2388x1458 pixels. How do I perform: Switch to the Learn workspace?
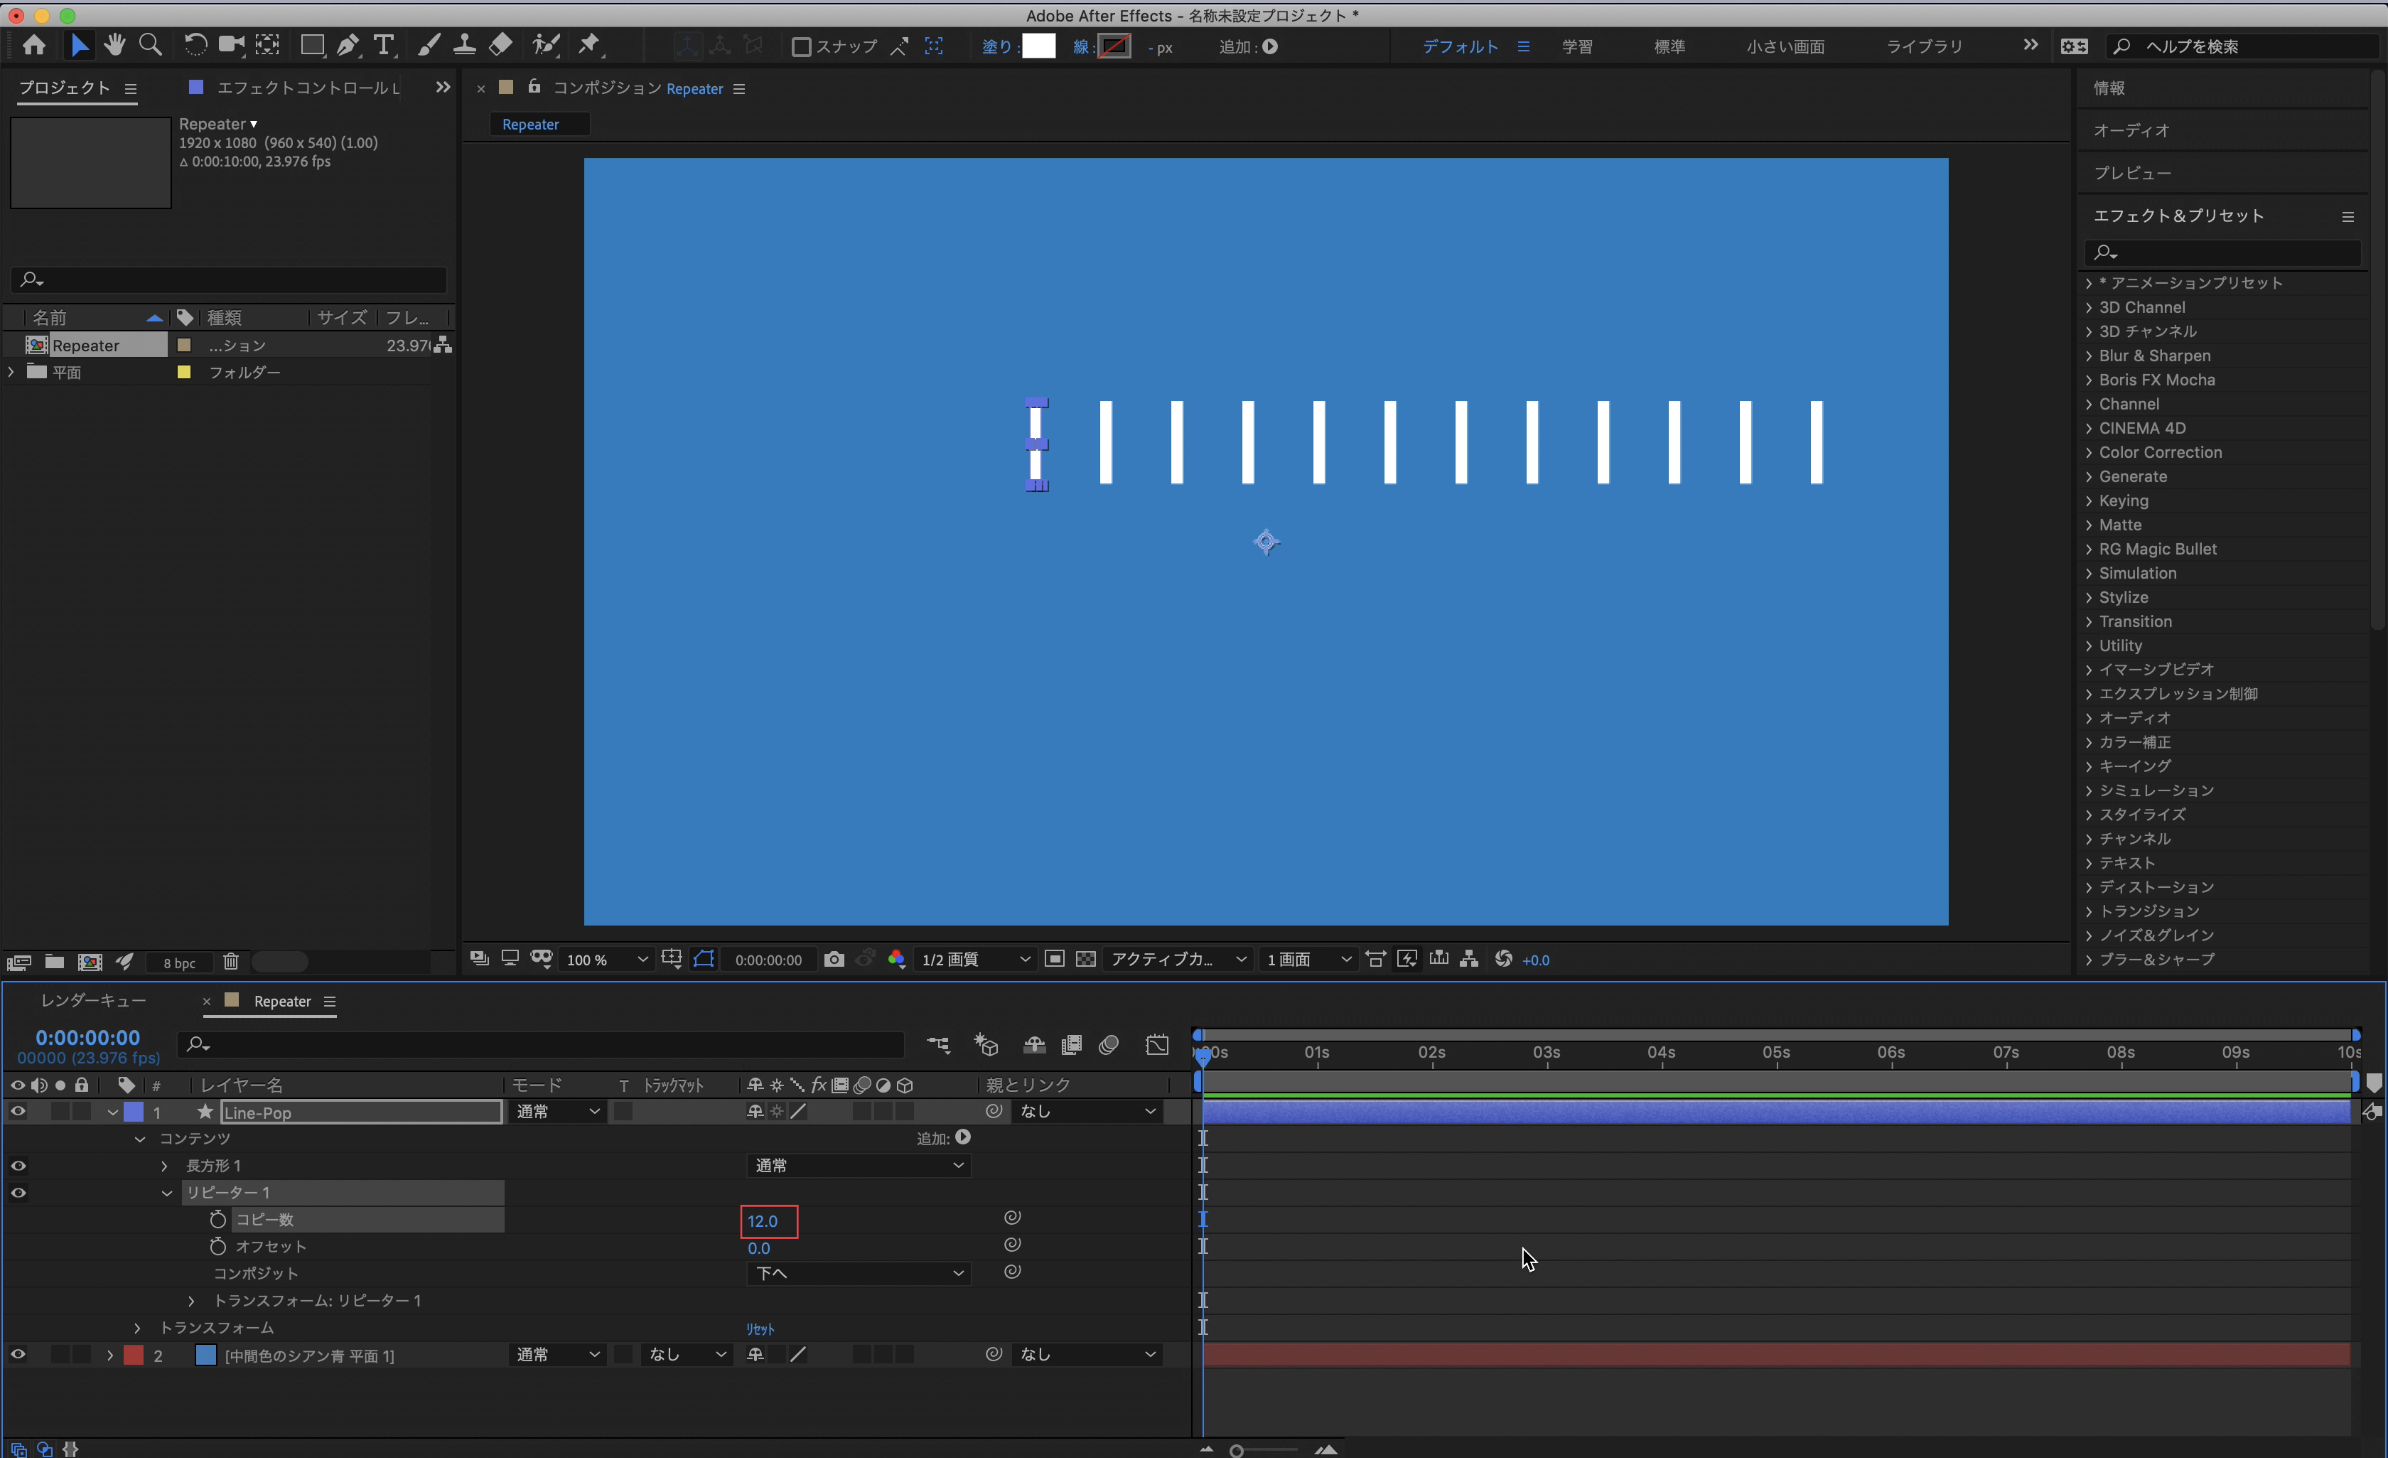coord(1577,47)
